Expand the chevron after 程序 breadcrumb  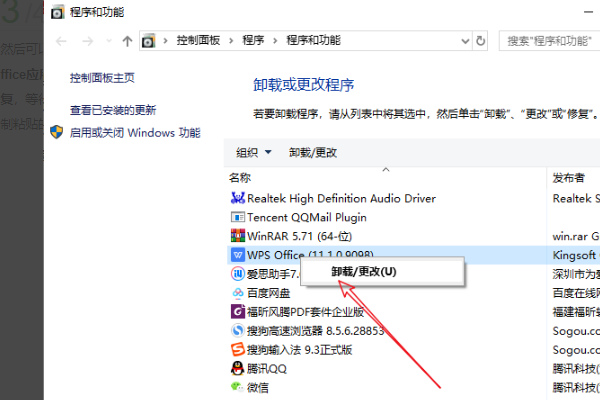[x=275, y=41]
